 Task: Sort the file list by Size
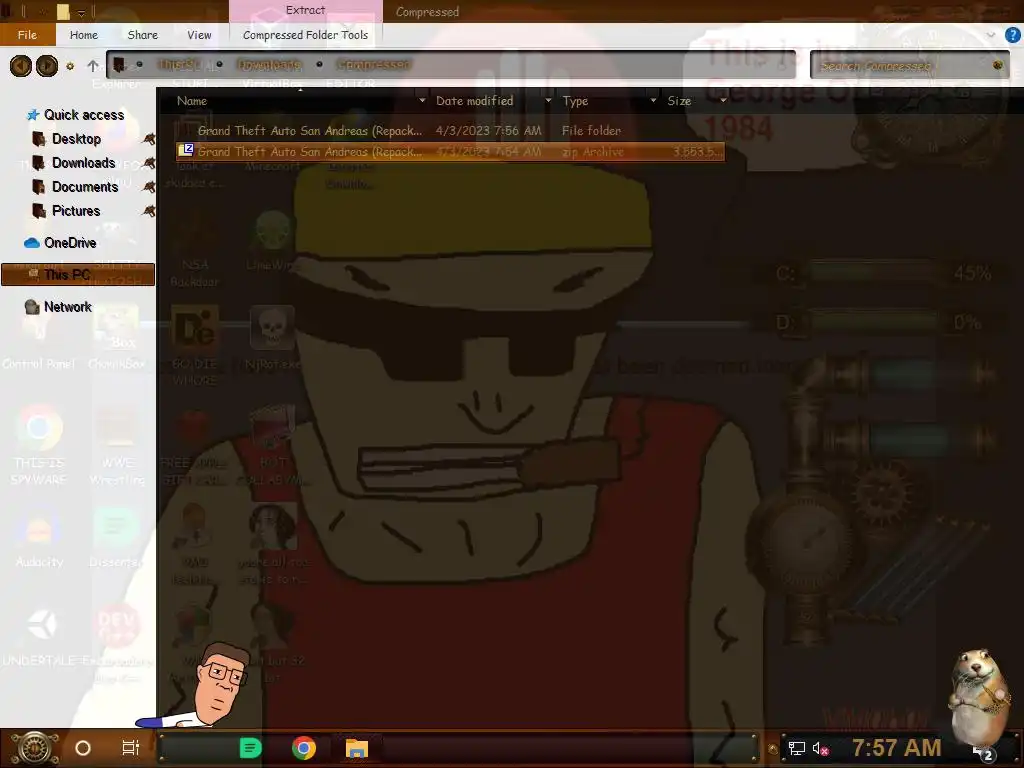pyautogui.click(x=679, y=101)
